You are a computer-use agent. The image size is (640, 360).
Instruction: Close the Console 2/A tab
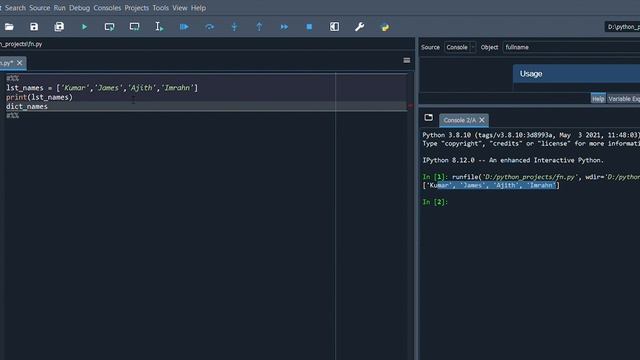[x=482, y=120]
